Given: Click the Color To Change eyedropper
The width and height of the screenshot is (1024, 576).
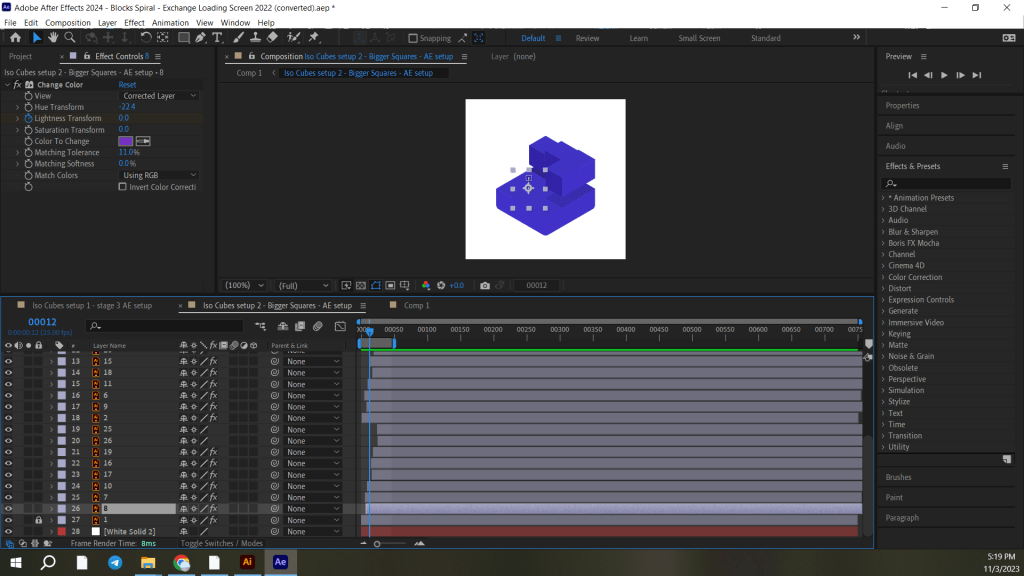Looking at the screenshot, I should pos(143,141).
